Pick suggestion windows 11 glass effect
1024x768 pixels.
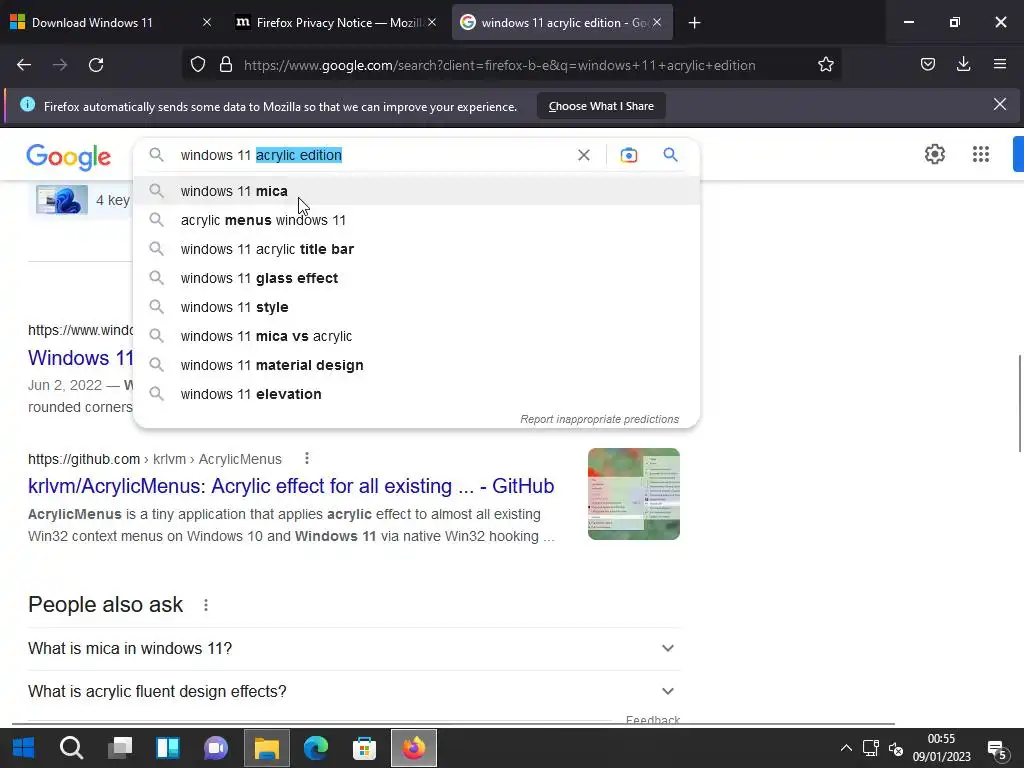click(416, 278)
